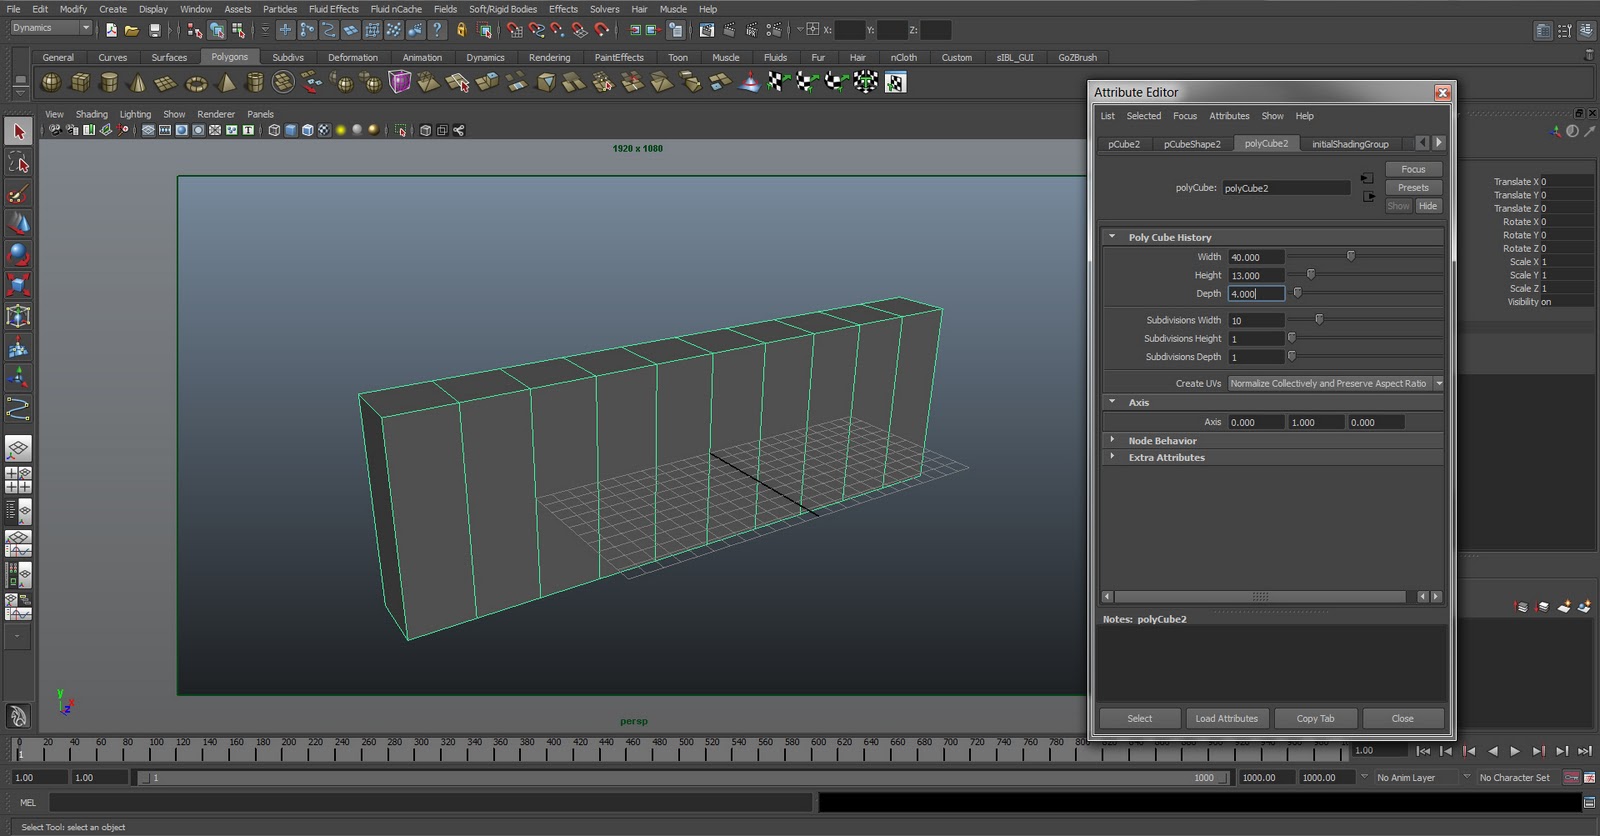The width and height of the screenshot is (1600, 836).
Task: Toggle textured display checker icon
Action: click(x=324, y=130)
